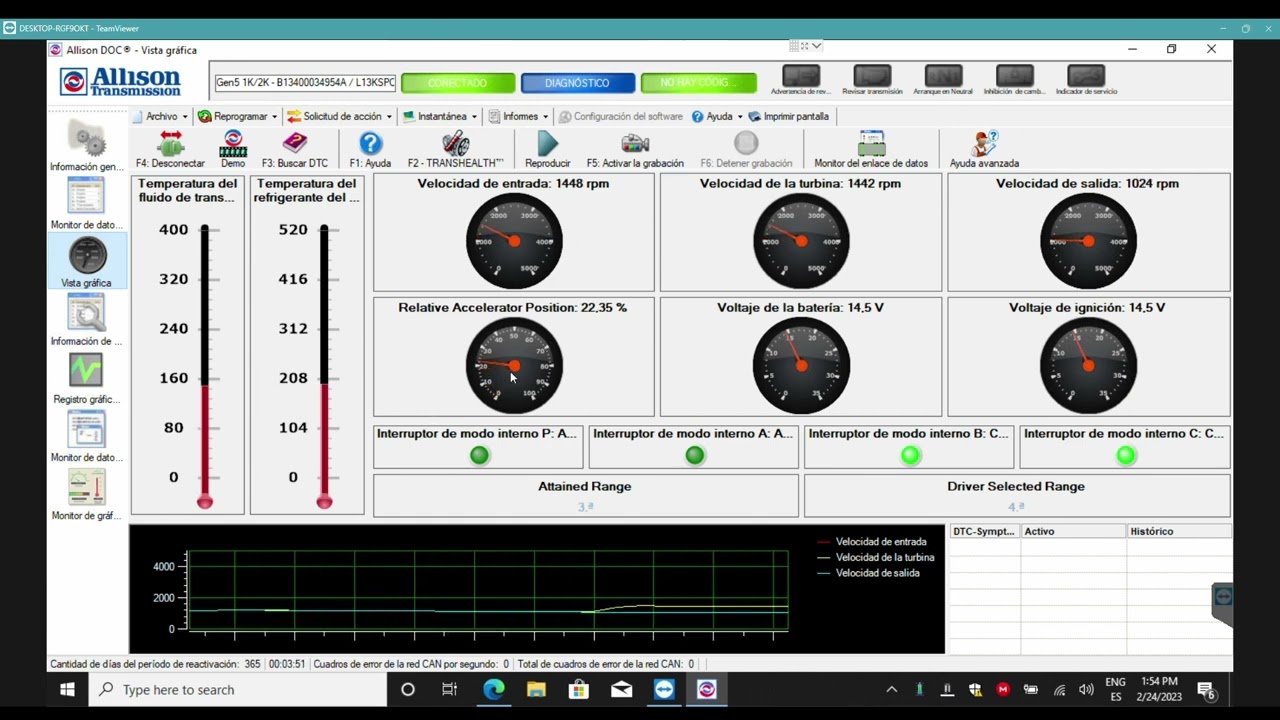
Task: Click the Voltaje de ignición gauge
Action: [1088, 365]
